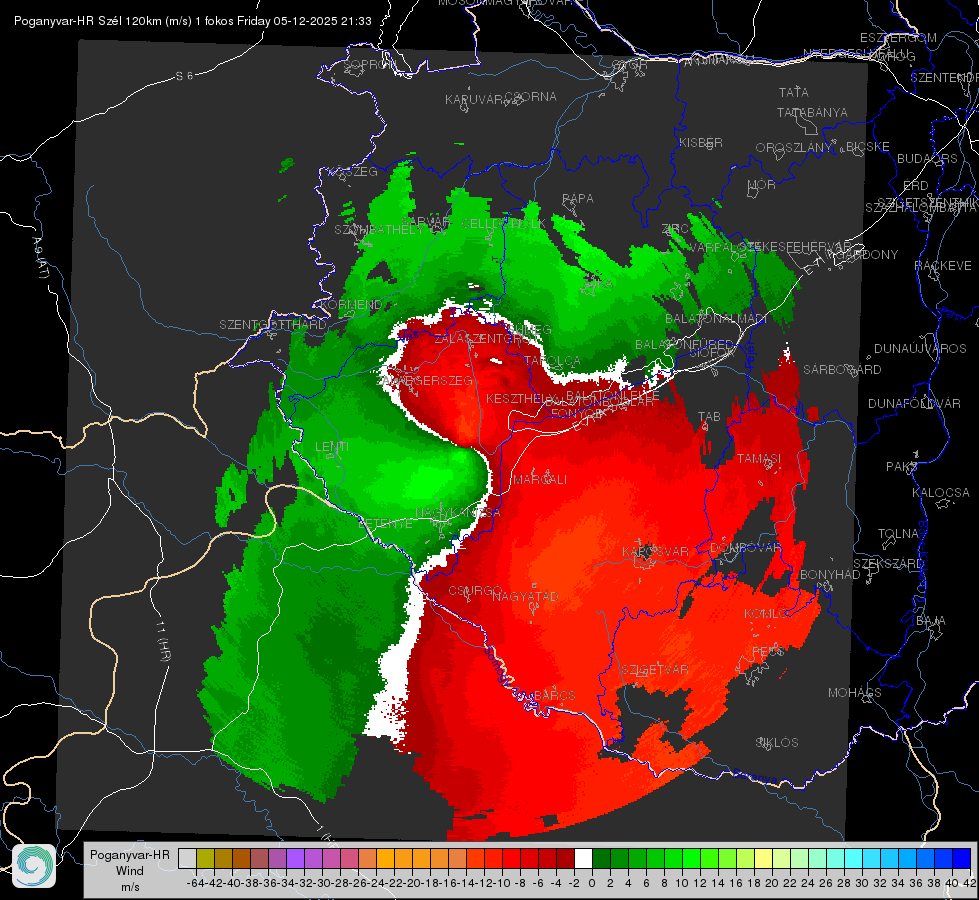Select the TATA city label
Image resolution: width=979 pixels, height=900 pixels.
(x=794, y=92)
